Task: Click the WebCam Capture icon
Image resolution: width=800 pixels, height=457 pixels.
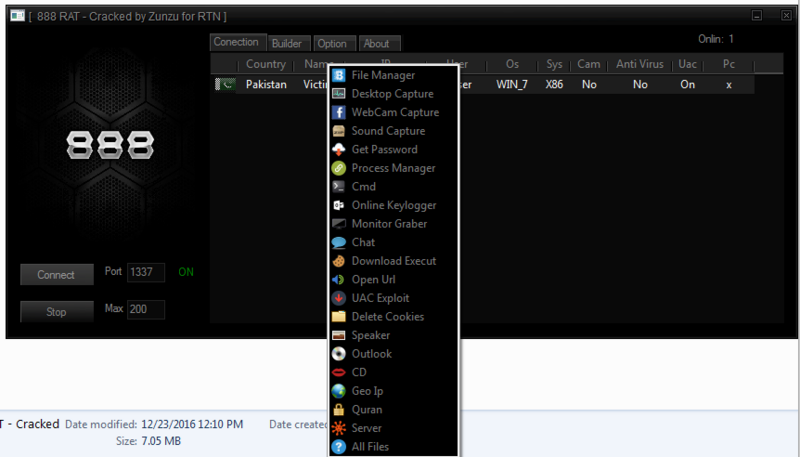Action: (339, 112)
